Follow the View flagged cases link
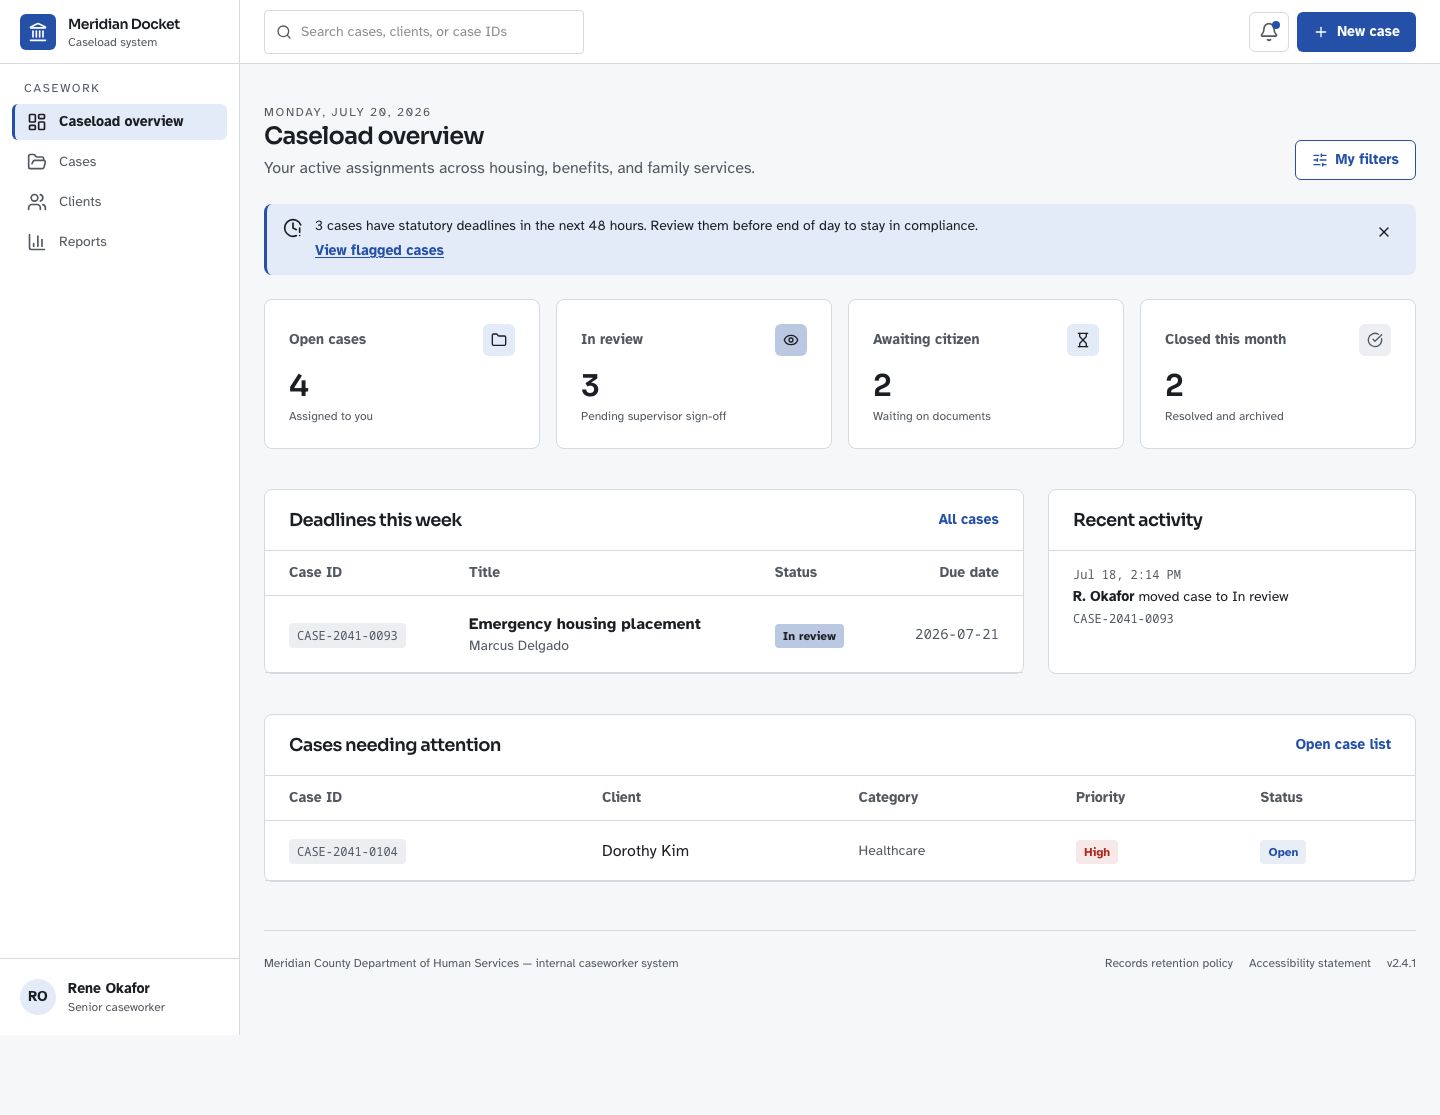Viewport: 1440px width, 1115px height. click(x=379, y=250)
